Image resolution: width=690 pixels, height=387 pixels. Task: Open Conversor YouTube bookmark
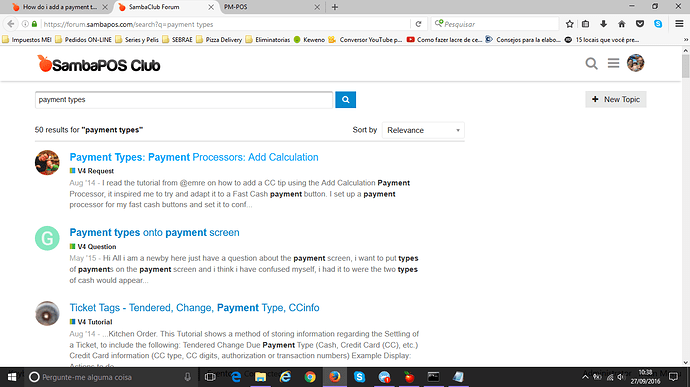click(365, 40)
